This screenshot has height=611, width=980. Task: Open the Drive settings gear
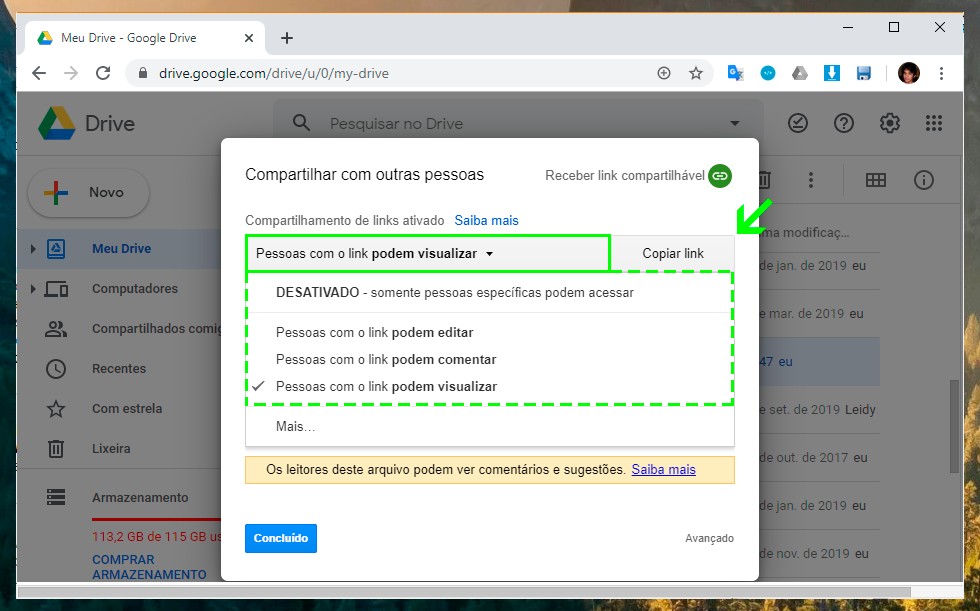(889, 123)
